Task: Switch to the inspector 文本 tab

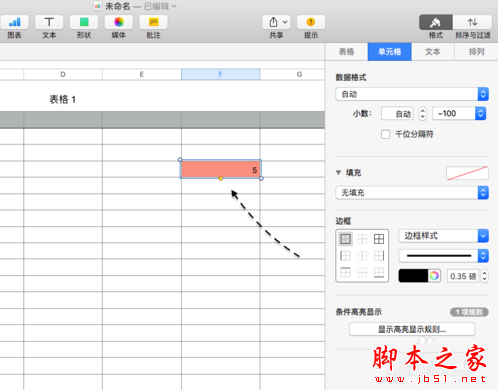Action: click(433, 52)
